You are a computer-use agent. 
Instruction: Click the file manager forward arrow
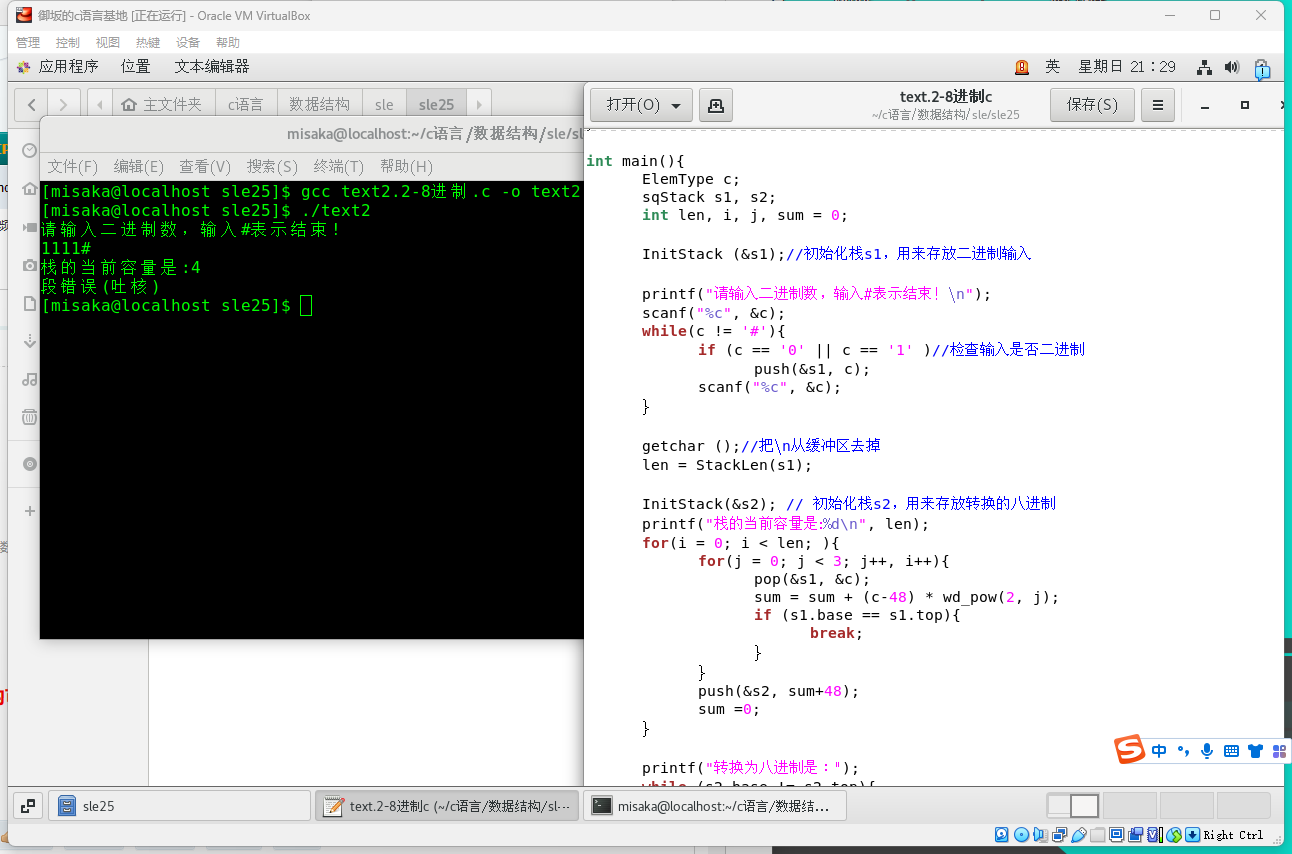pos(63,104)
